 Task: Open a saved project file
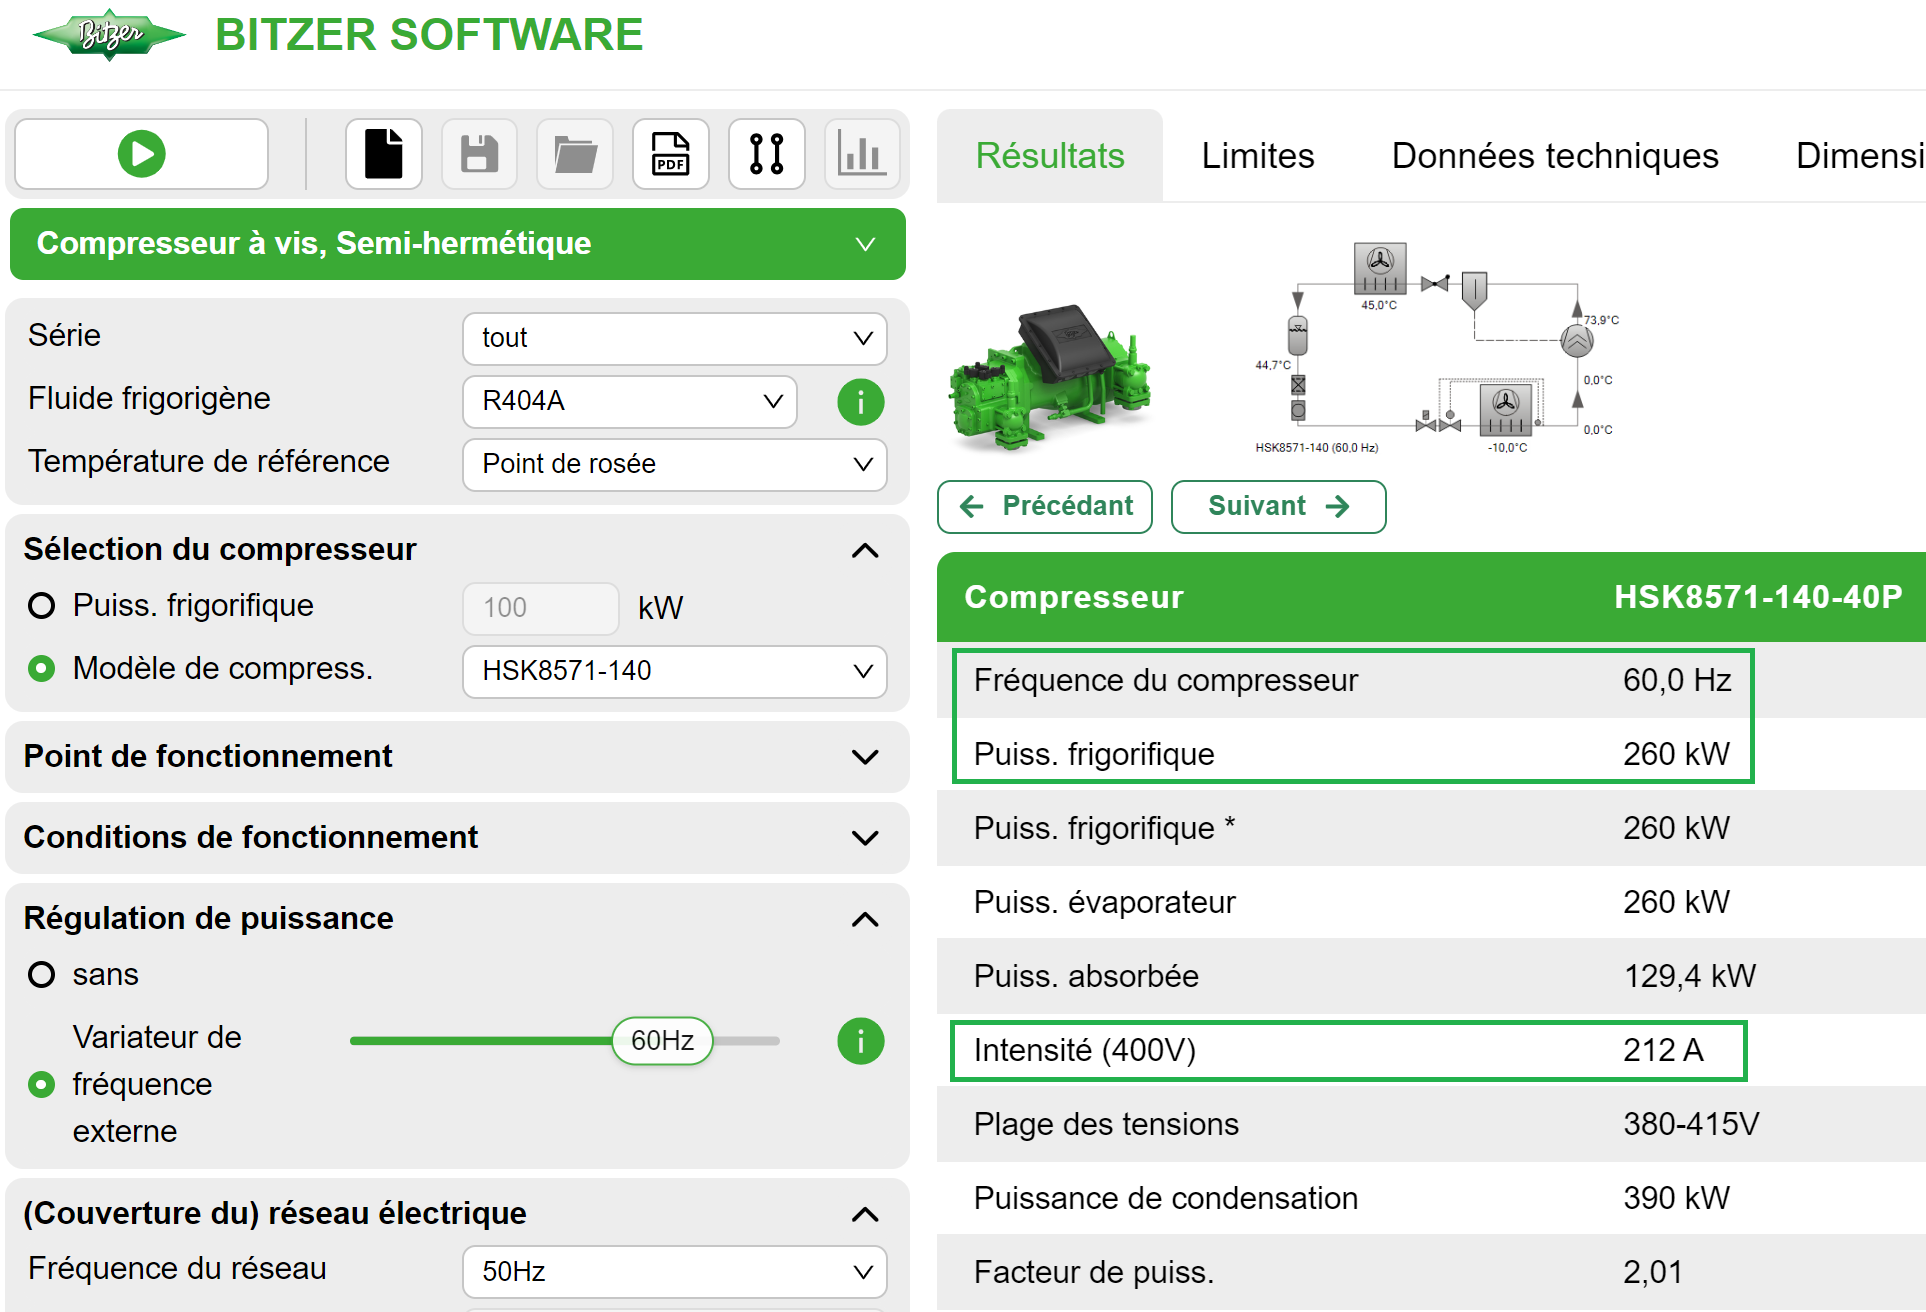[574, 153]
